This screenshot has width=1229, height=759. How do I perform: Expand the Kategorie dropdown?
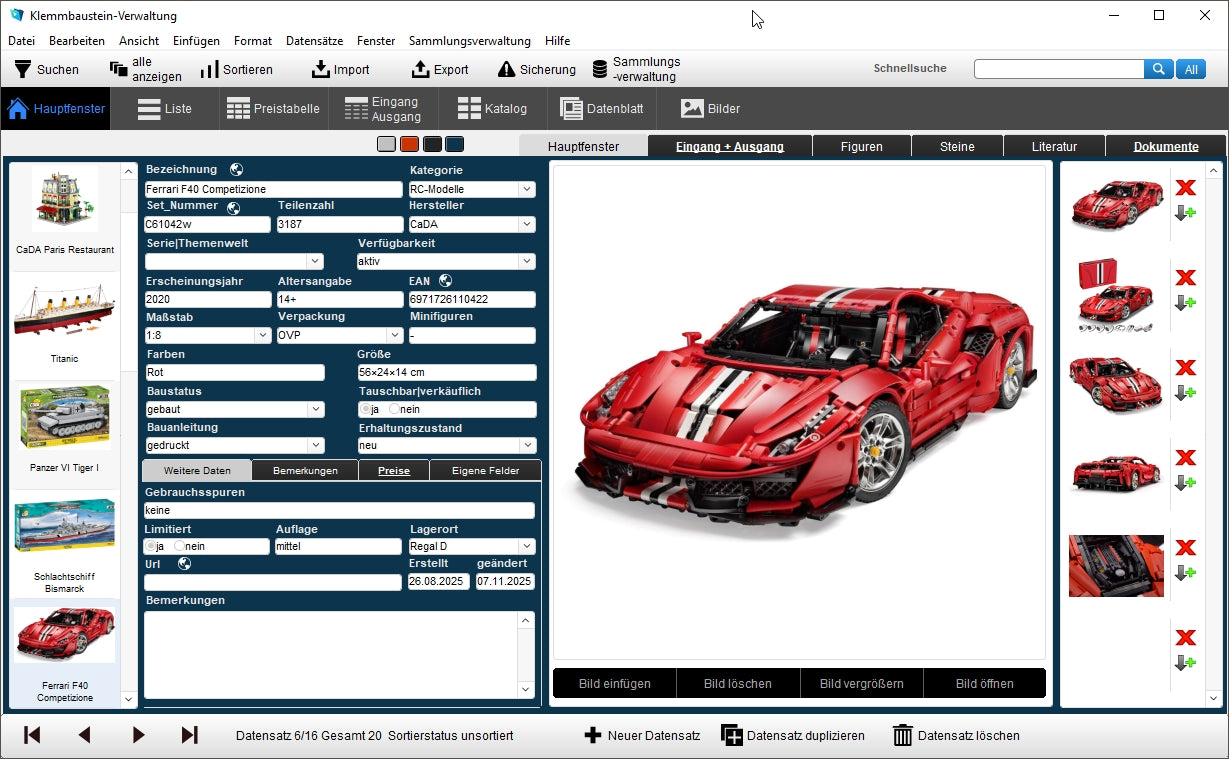tap(526, 189)
